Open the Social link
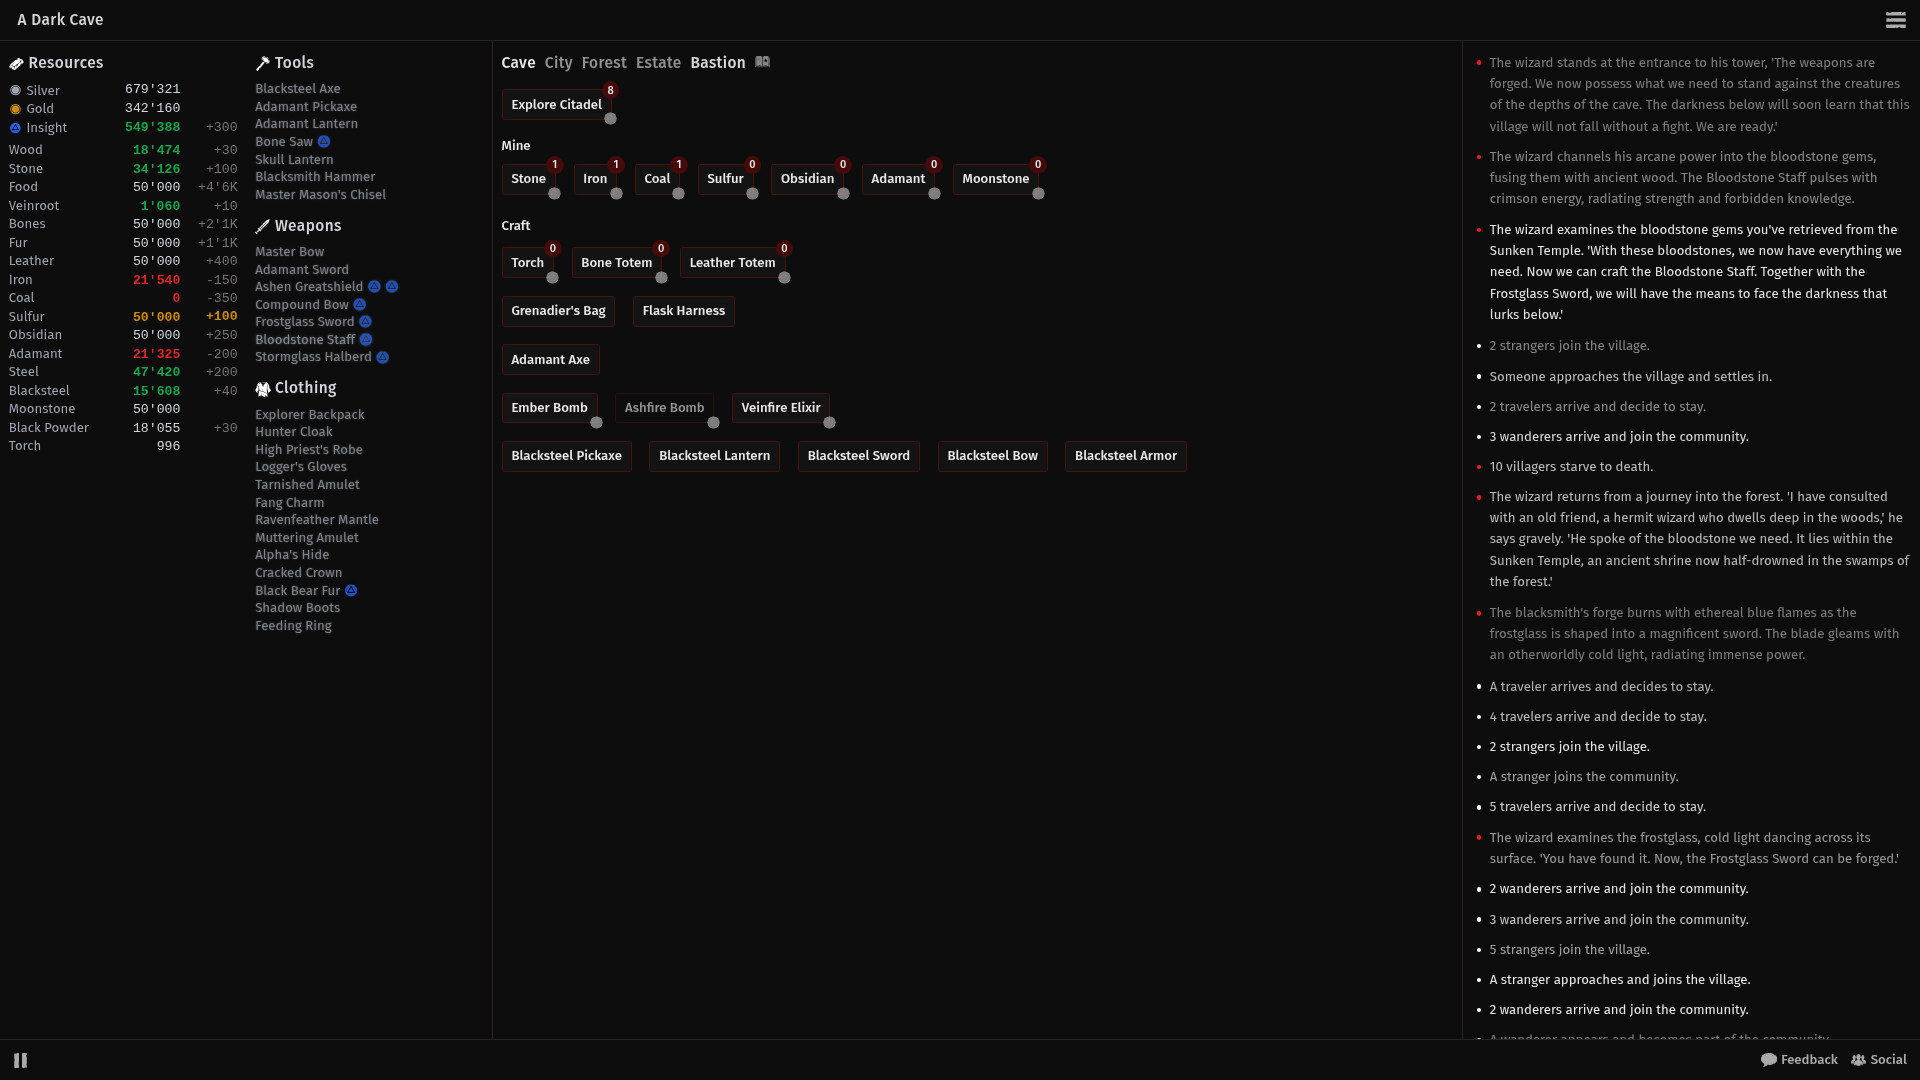 (x=1879, y=1060)
